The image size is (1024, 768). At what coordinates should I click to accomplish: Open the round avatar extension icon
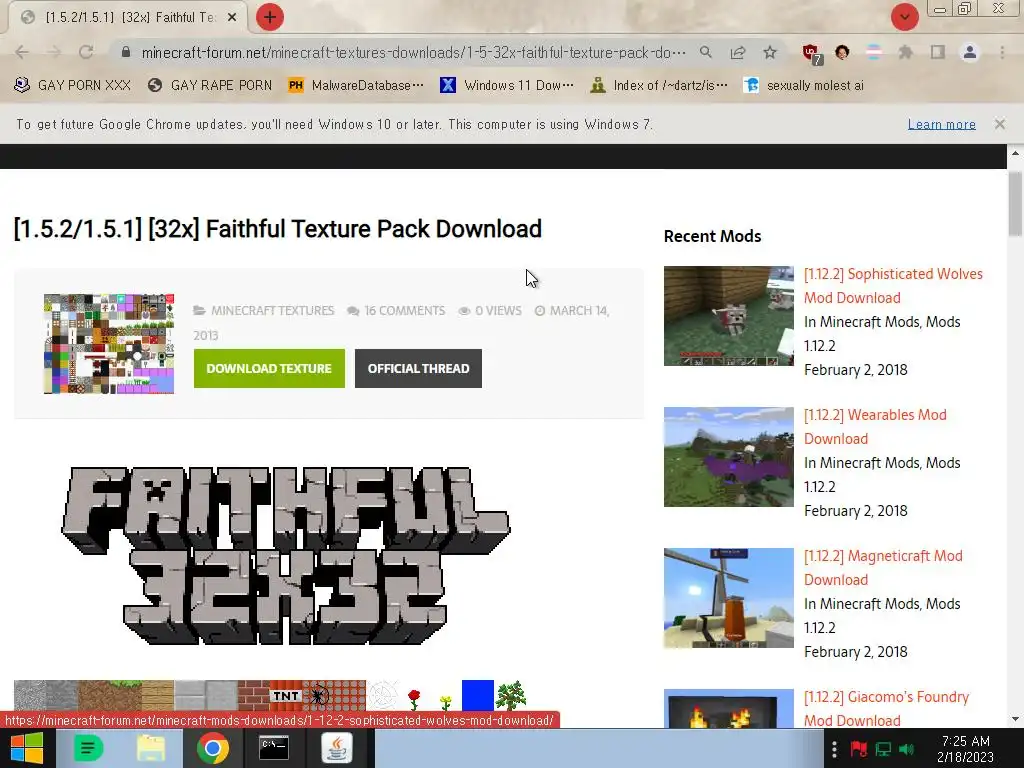(x=842, y=52)
